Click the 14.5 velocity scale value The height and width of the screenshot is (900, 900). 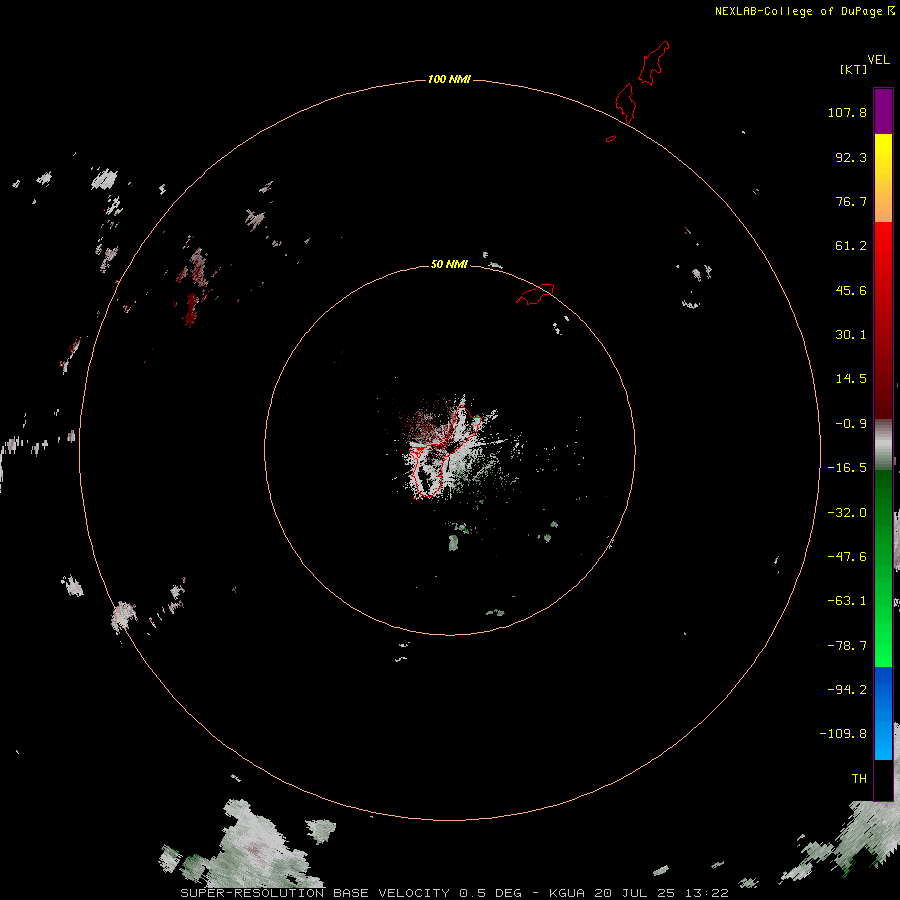[851, 379]
